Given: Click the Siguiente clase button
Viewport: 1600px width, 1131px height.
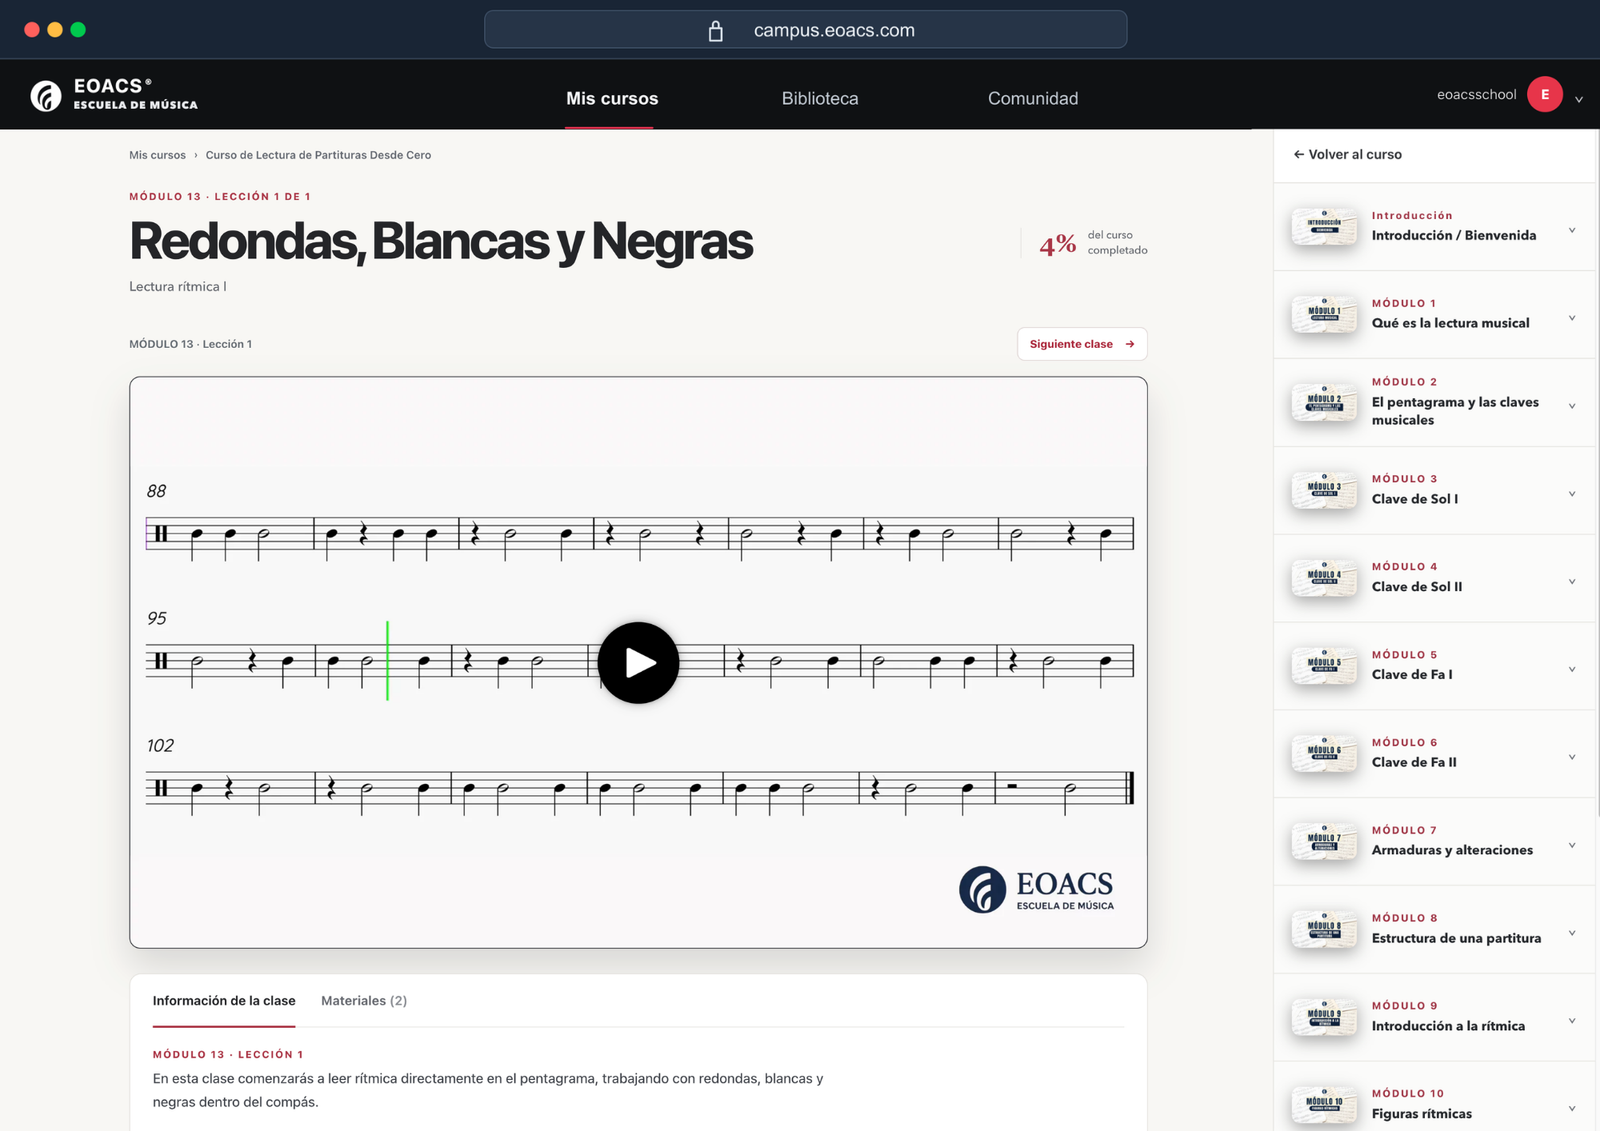Looking at the screenshot, I should pos(1082,344).
